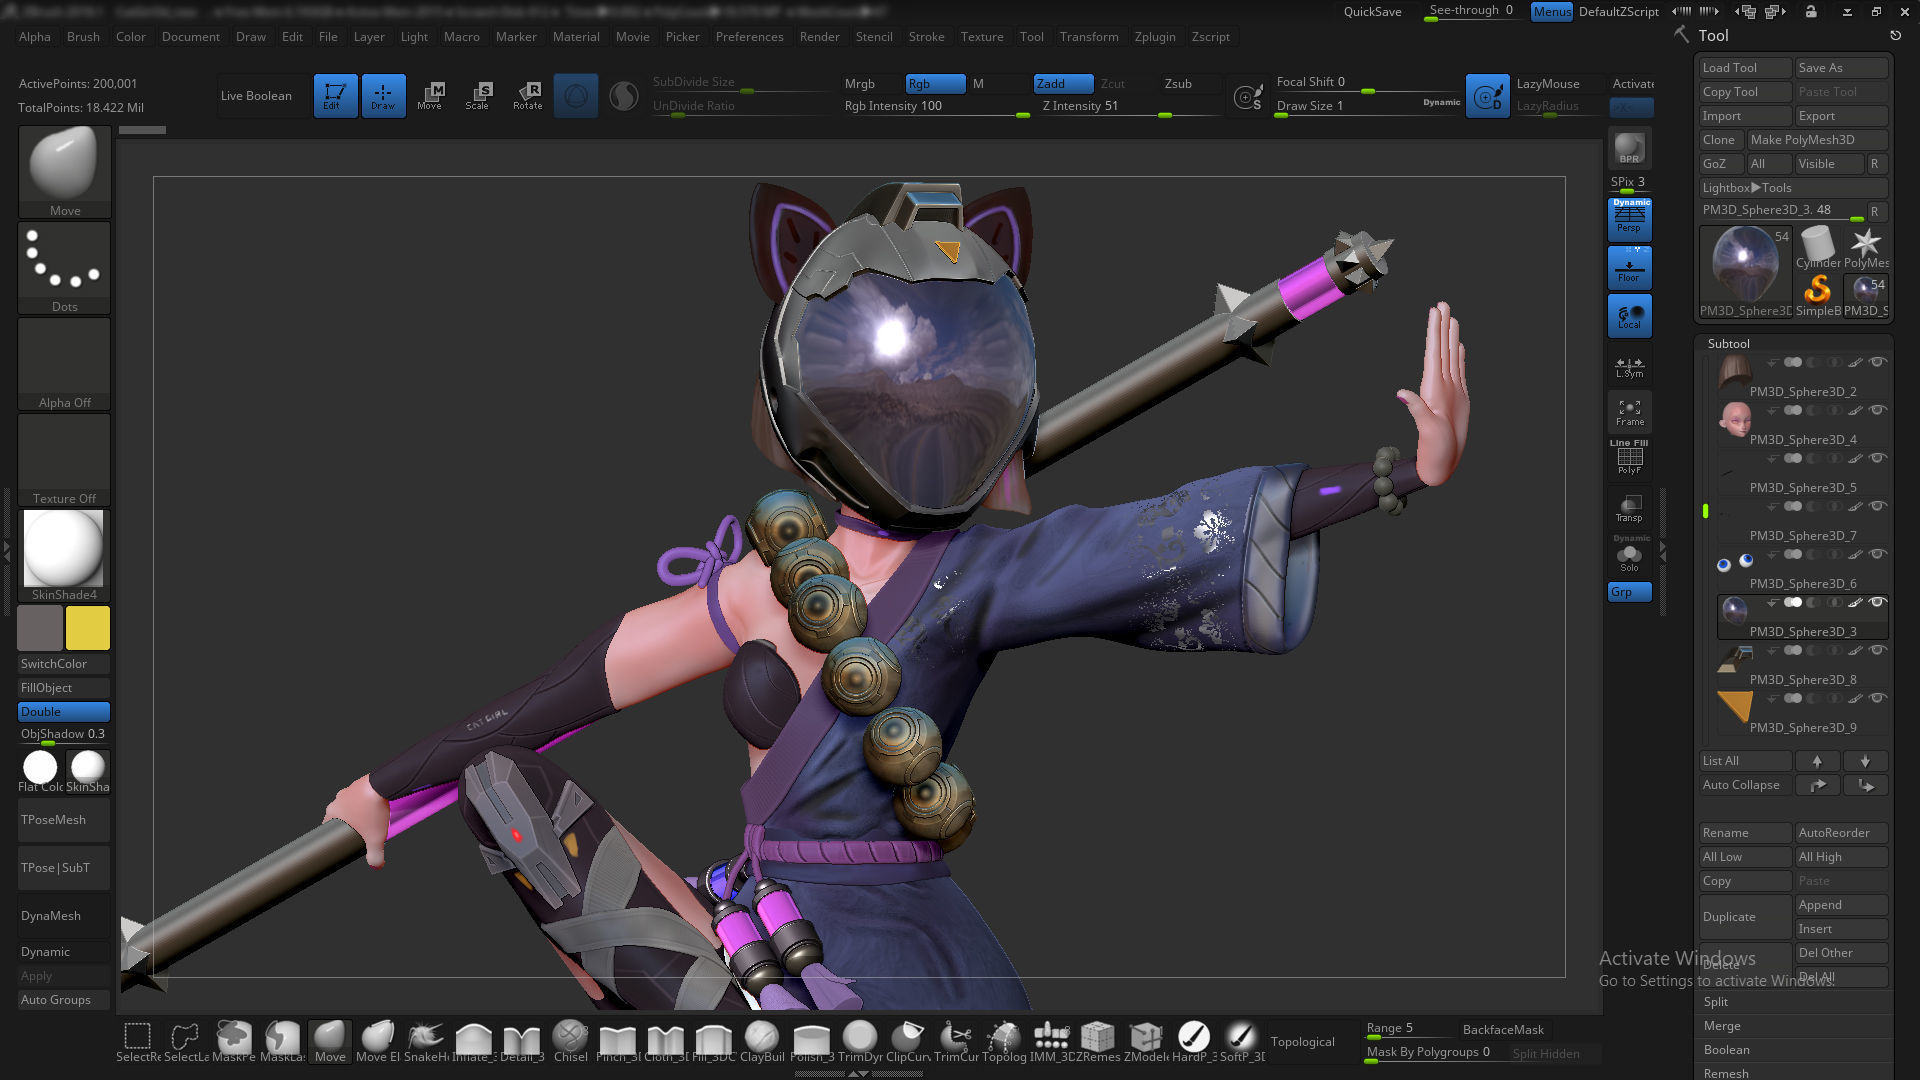Click the Frame view button

tap(1629, 411)
